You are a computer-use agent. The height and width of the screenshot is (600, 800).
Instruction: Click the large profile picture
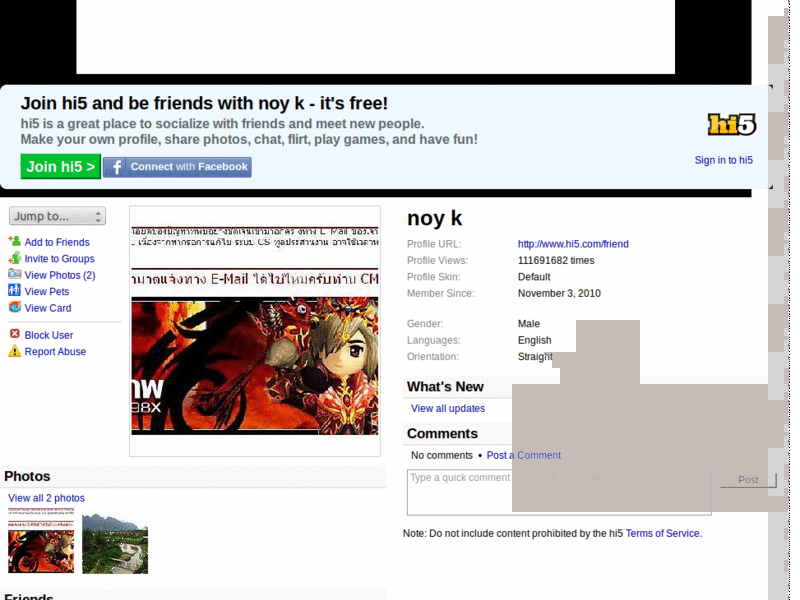point(255,331)
